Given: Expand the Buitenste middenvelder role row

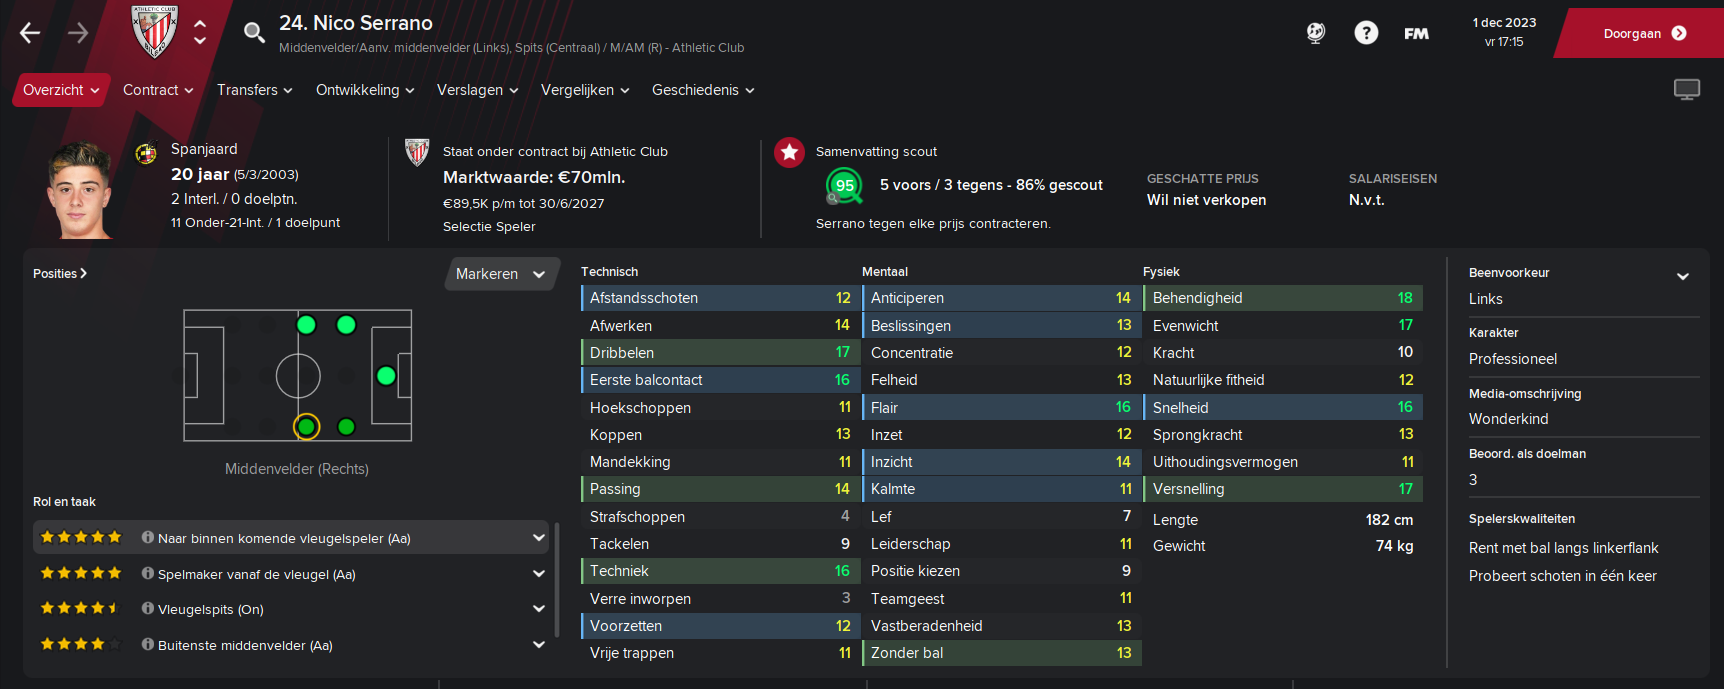Looking at the screenshot, I should click(291, 645).
